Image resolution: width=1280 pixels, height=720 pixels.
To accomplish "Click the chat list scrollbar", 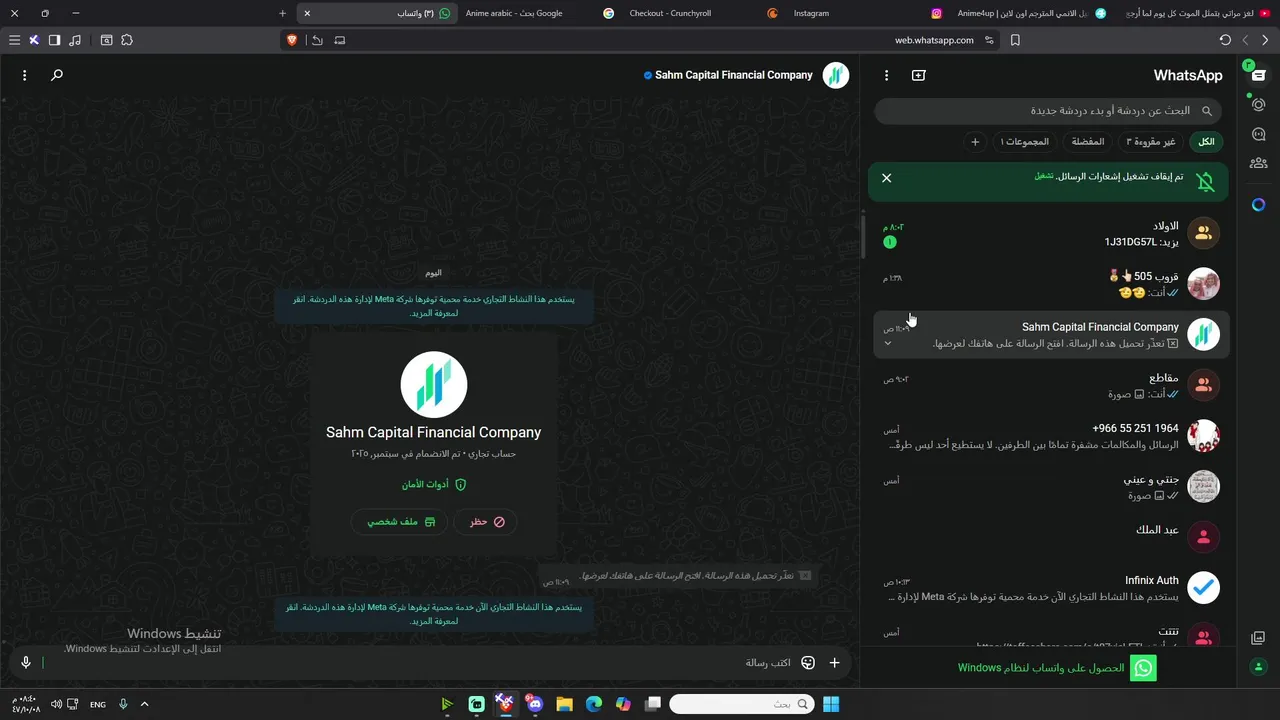I will pos(863,237).
